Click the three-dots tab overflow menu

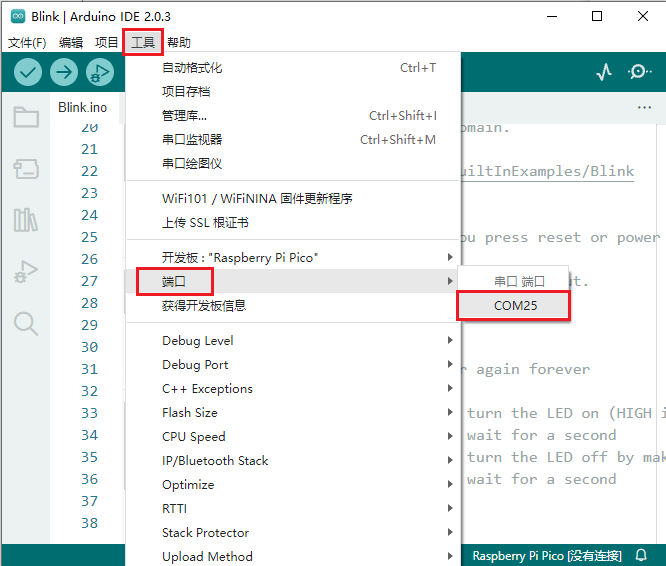pos(644,107)
